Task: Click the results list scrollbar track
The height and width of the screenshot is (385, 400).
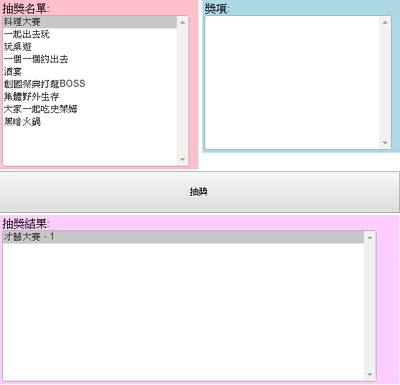Action: (x=370, y=306)
